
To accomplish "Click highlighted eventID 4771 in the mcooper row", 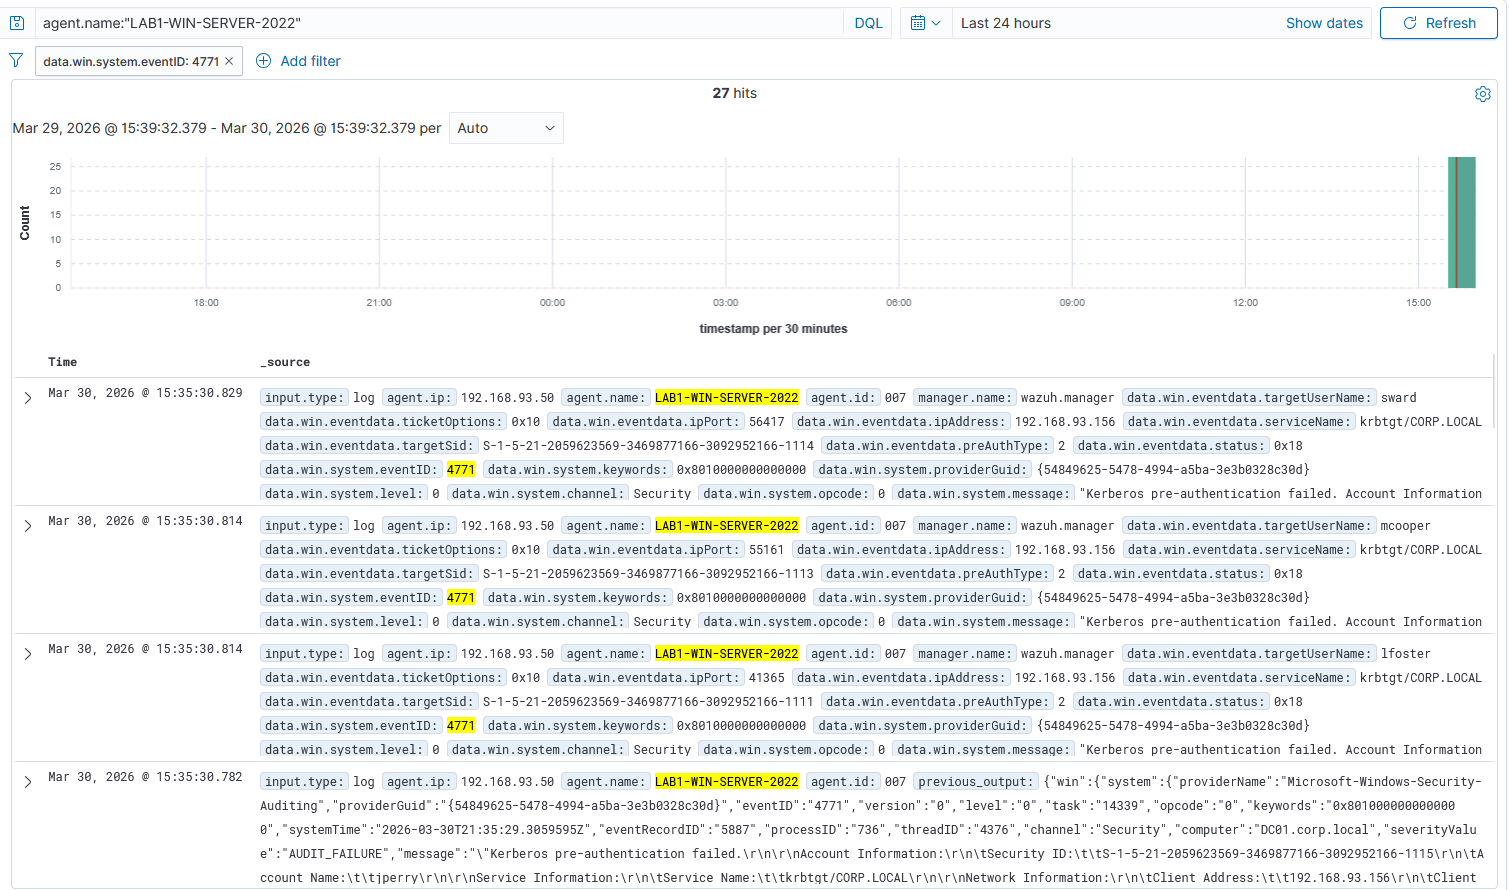I will [461, 598].
